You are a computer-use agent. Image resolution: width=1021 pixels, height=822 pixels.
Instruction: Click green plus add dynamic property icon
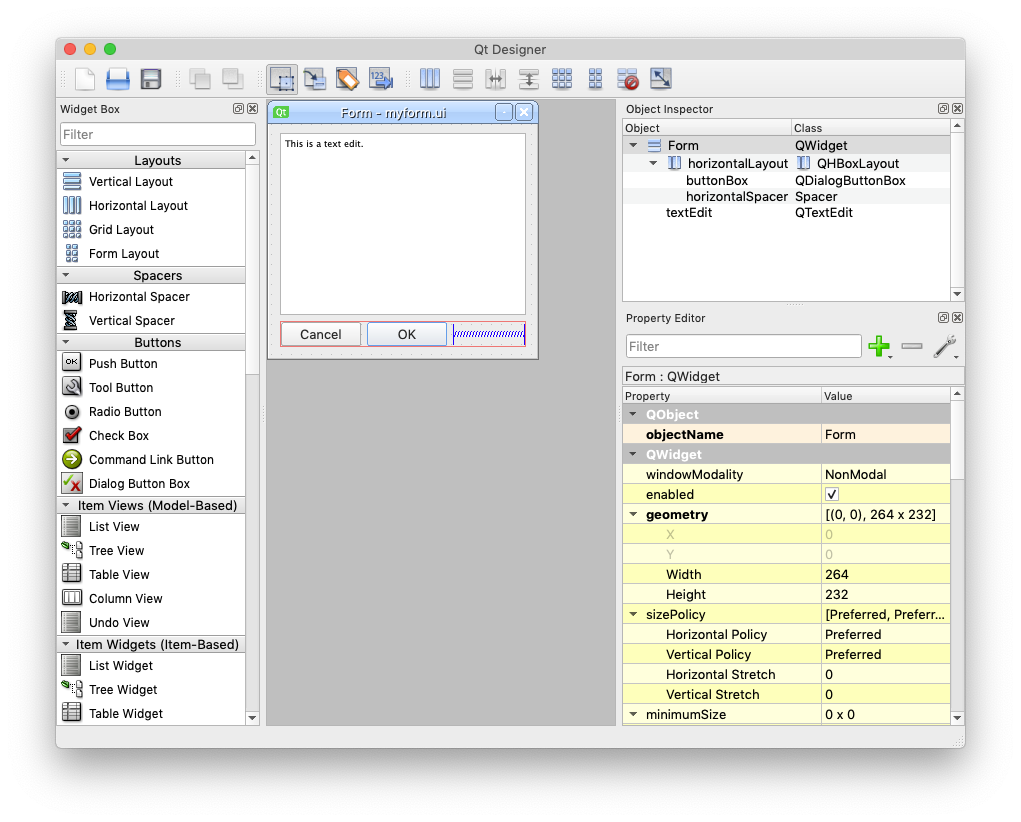pyautogui.click(x=879, y=346)
